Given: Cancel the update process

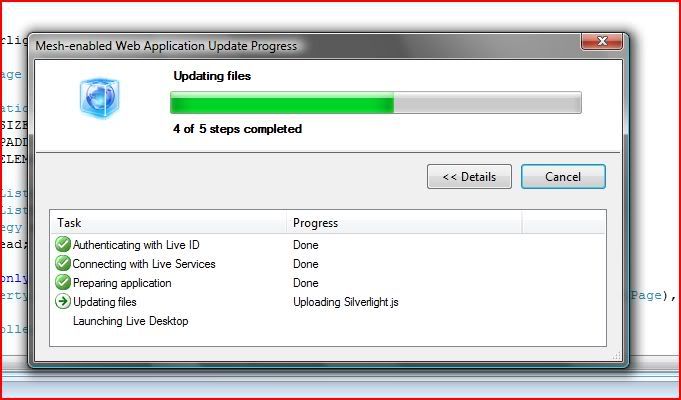Looking at the screenshot, I should click(x=563, y=177).
